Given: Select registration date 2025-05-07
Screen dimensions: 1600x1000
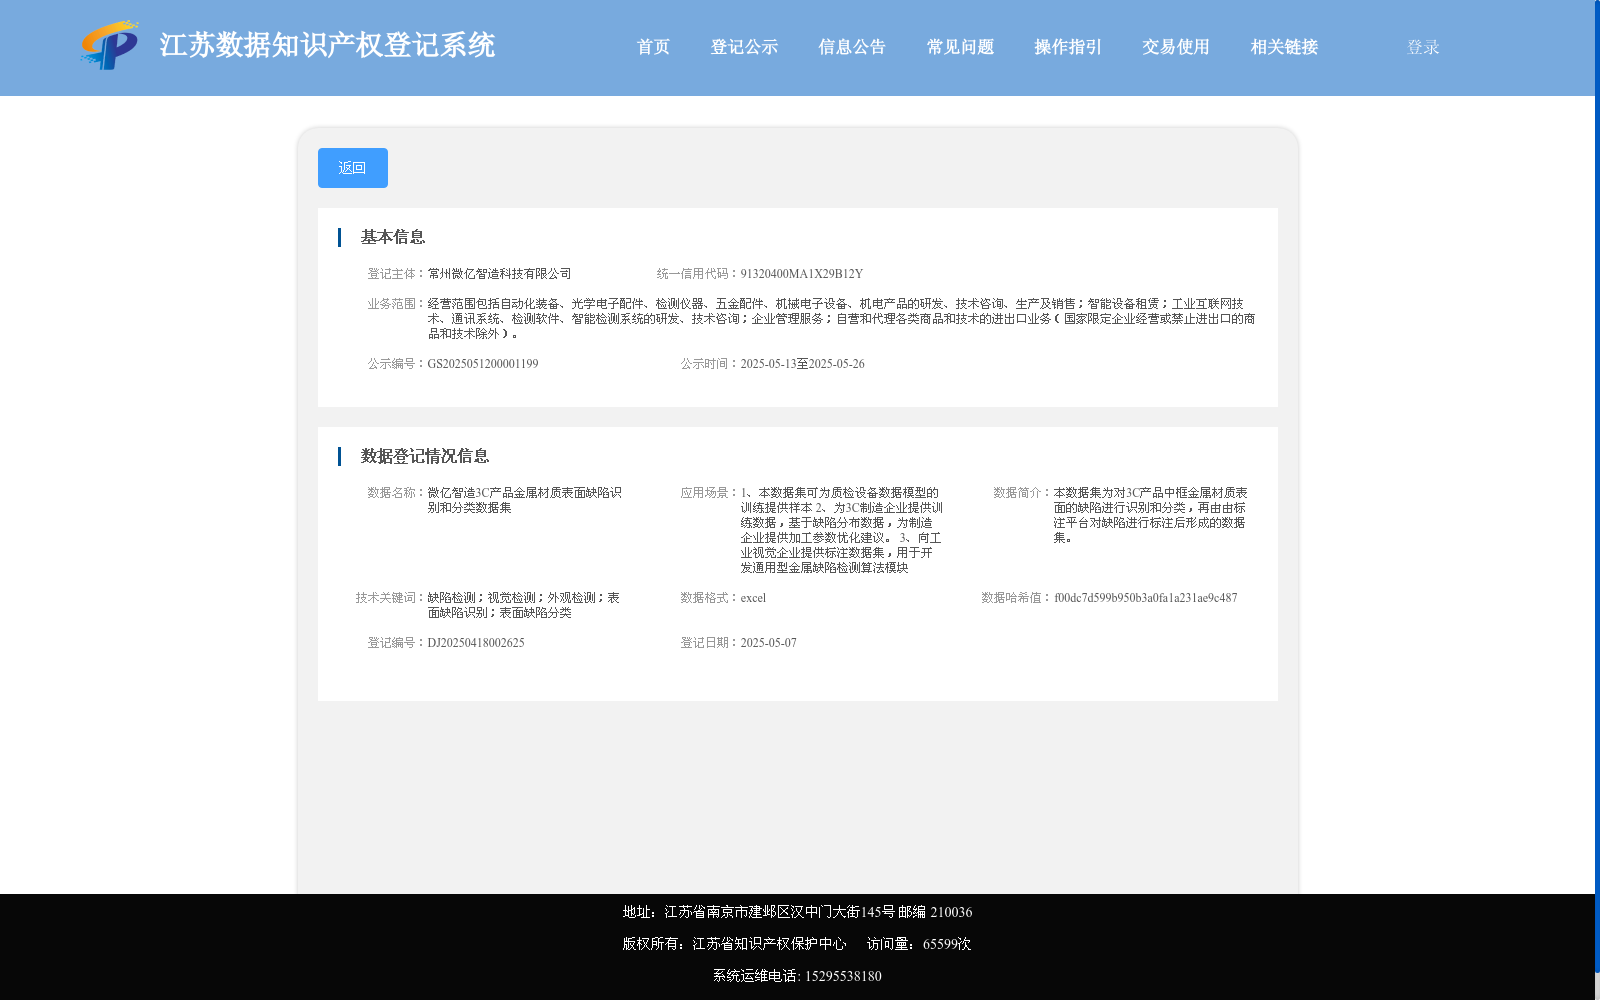Looking at the screenshot, I should pyautogui.click(x=769, y=643).
